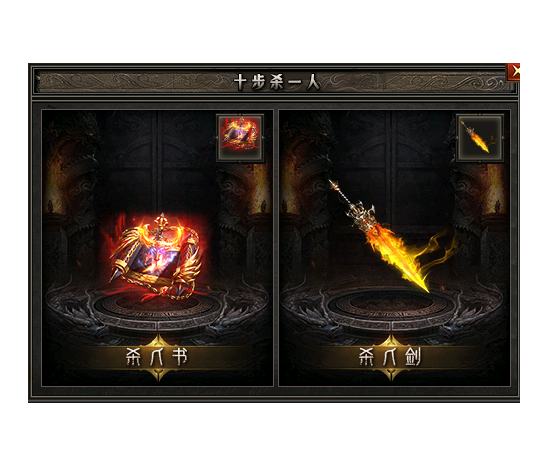This screenshot has width=548, height=467.
Task: Close the 十步杀一人 window
Action: click(x=514, y=72)
